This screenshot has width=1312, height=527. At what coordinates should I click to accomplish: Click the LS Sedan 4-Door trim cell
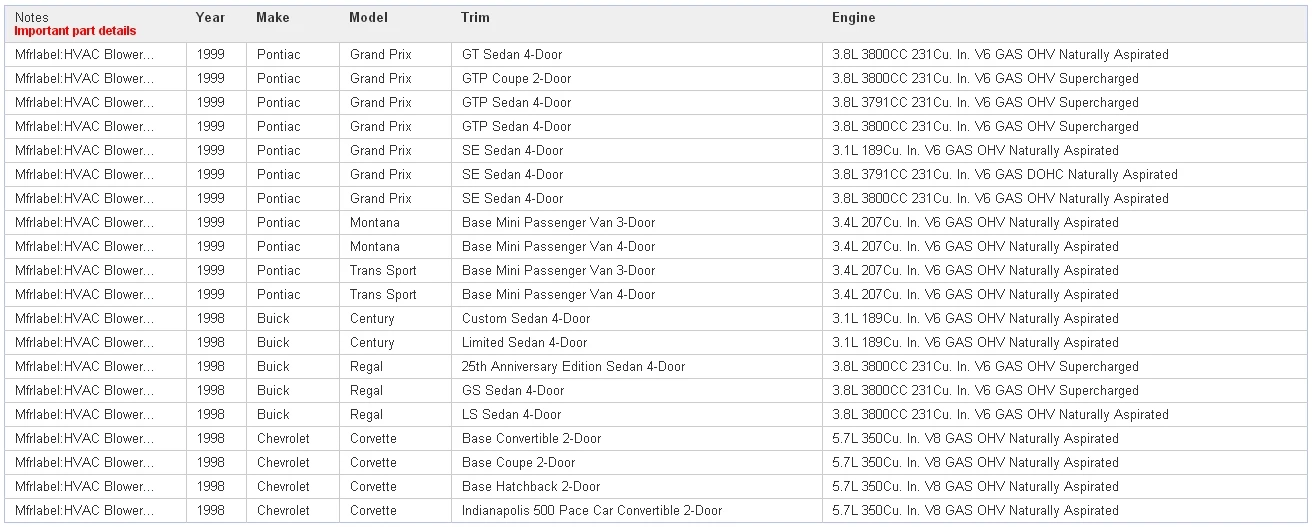[511, 415]
